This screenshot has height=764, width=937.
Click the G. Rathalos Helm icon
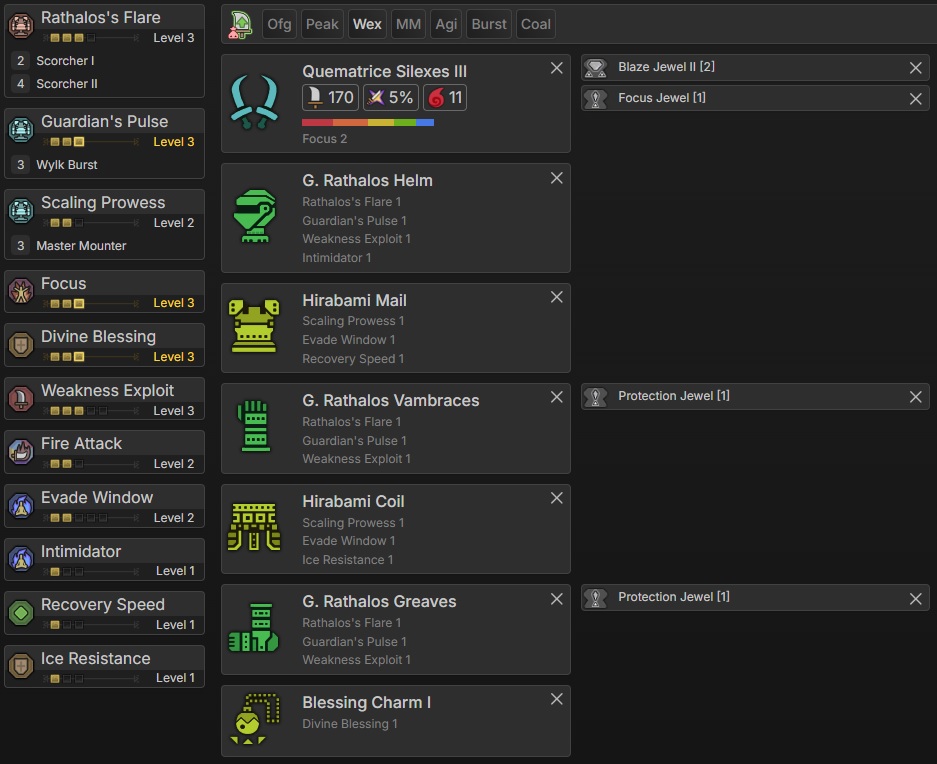tap(255, 217)
